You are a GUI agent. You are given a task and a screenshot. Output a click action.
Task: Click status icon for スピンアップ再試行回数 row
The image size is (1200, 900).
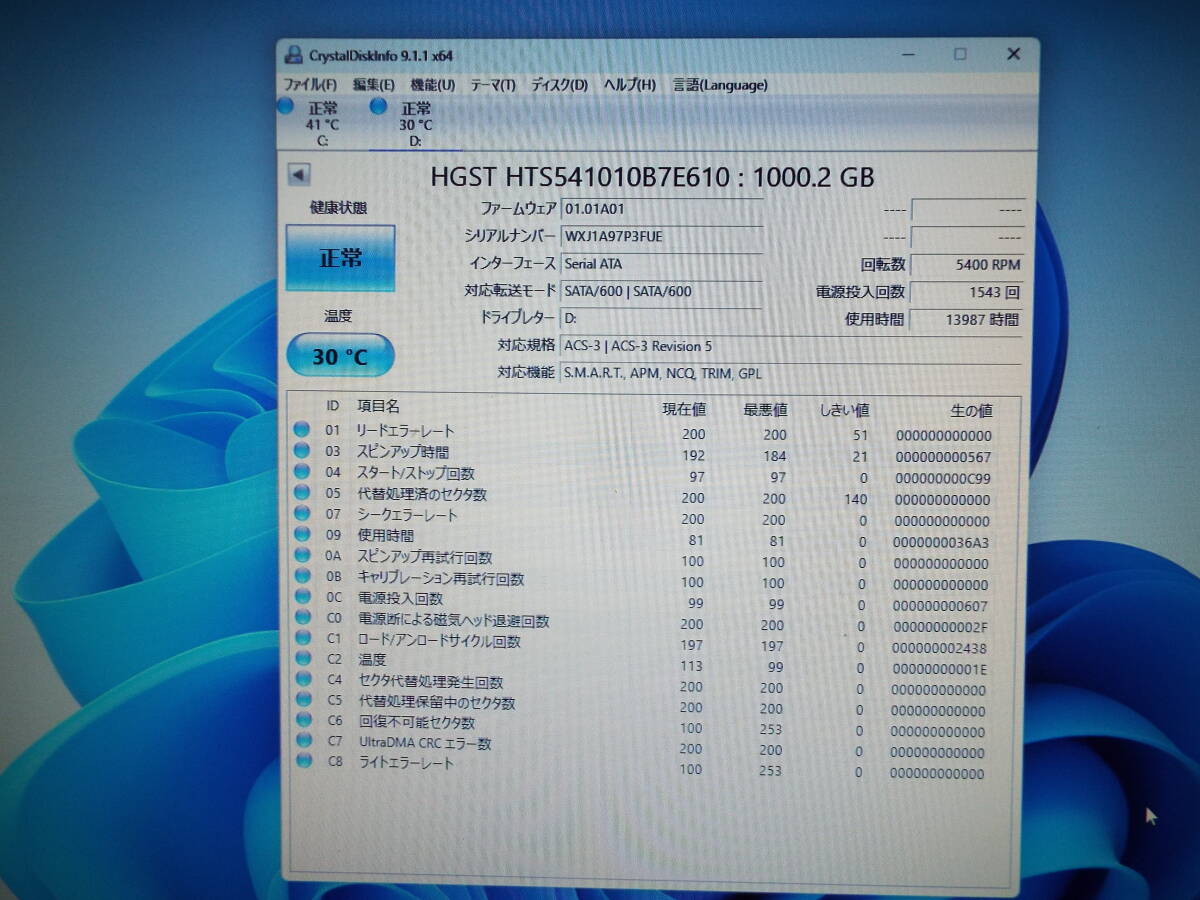pos(302,556)
